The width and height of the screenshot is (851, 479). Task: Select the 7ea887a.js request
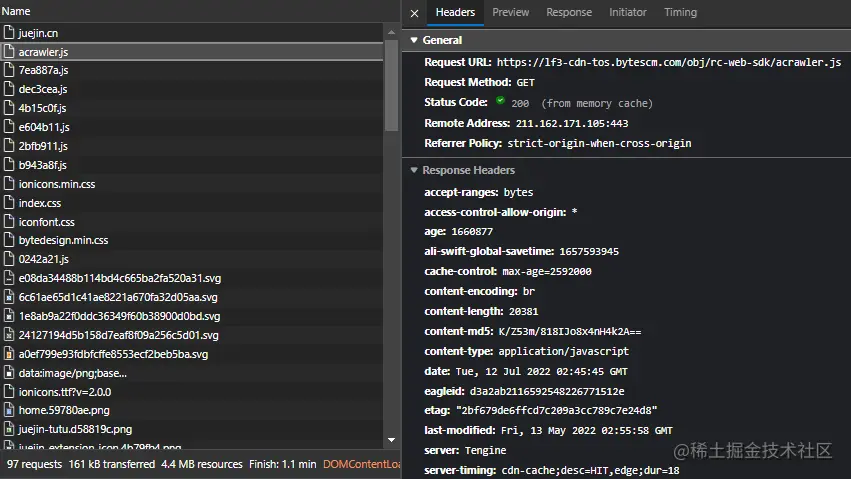[x=192, y=71]
